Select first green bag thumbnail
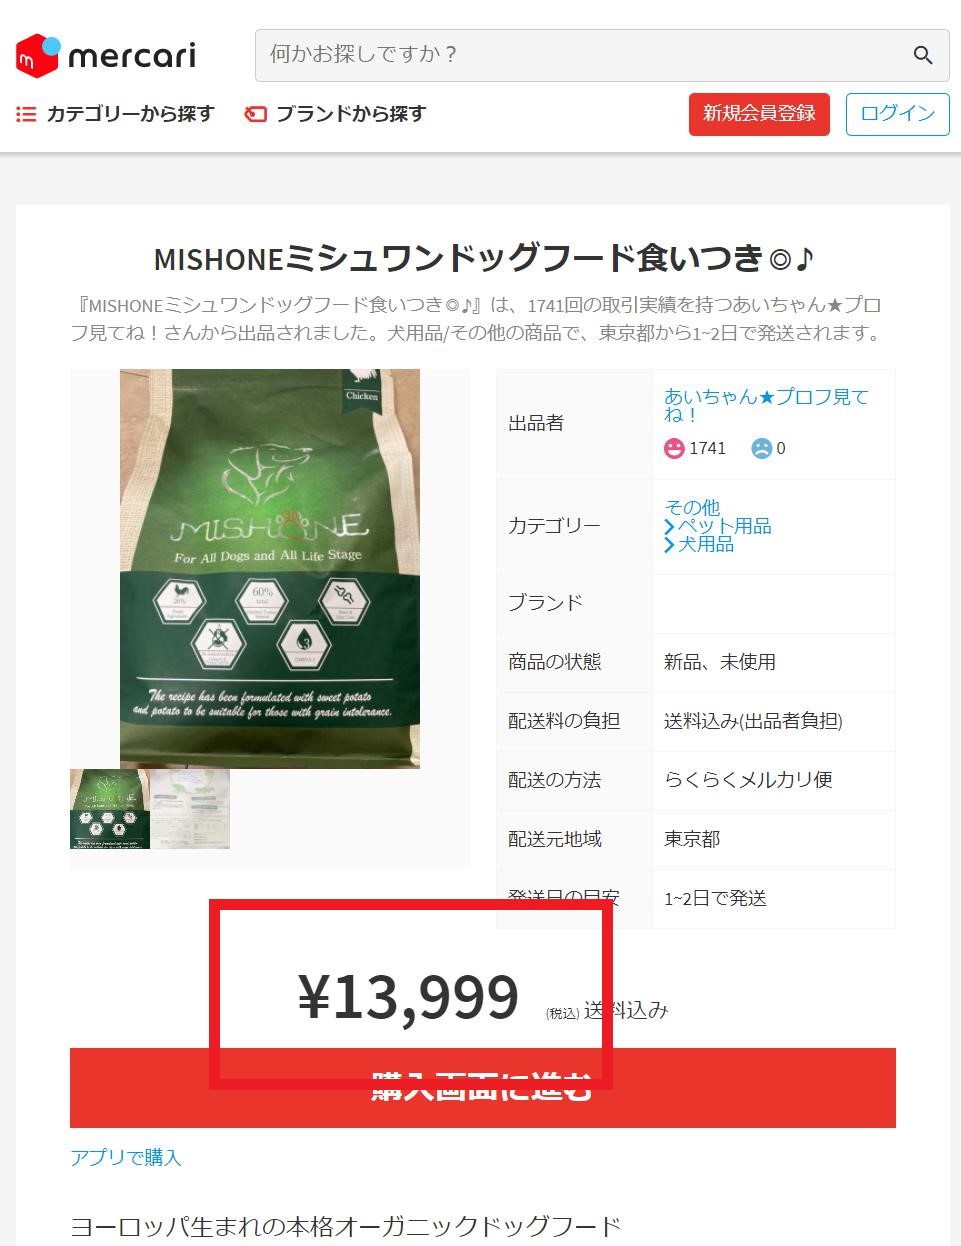 tap(110, 809)
